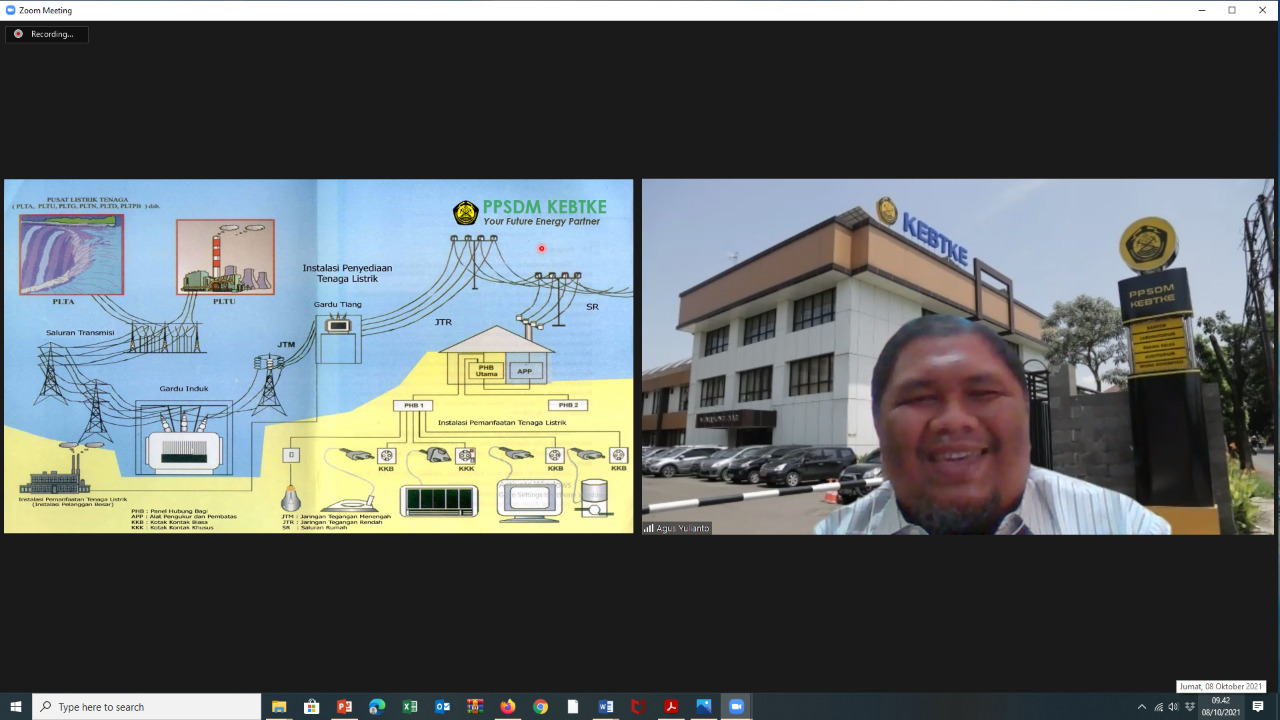Open the blank document icon on taskbar
Viewport: 1280px width, 720px height.
click(573, 706)
